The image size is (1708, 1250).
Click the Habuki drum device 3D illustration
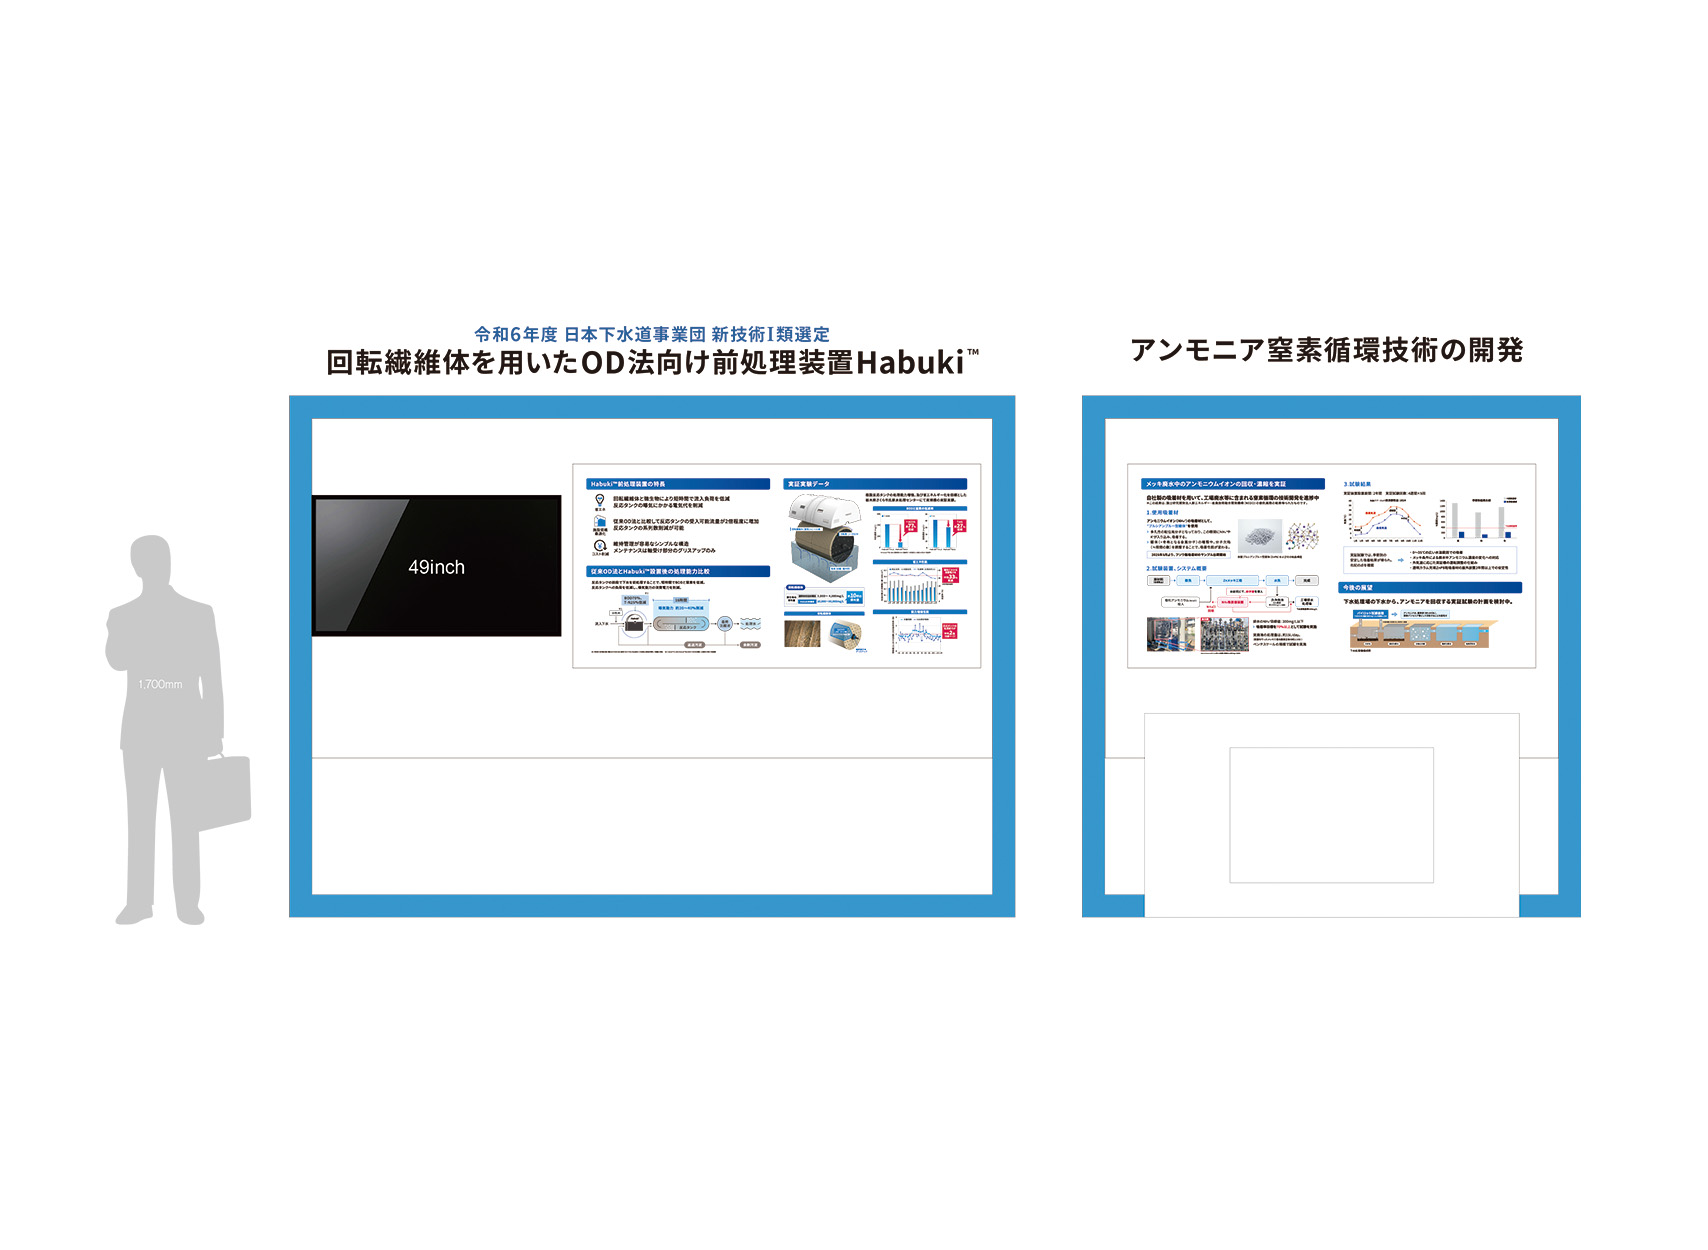825,538
